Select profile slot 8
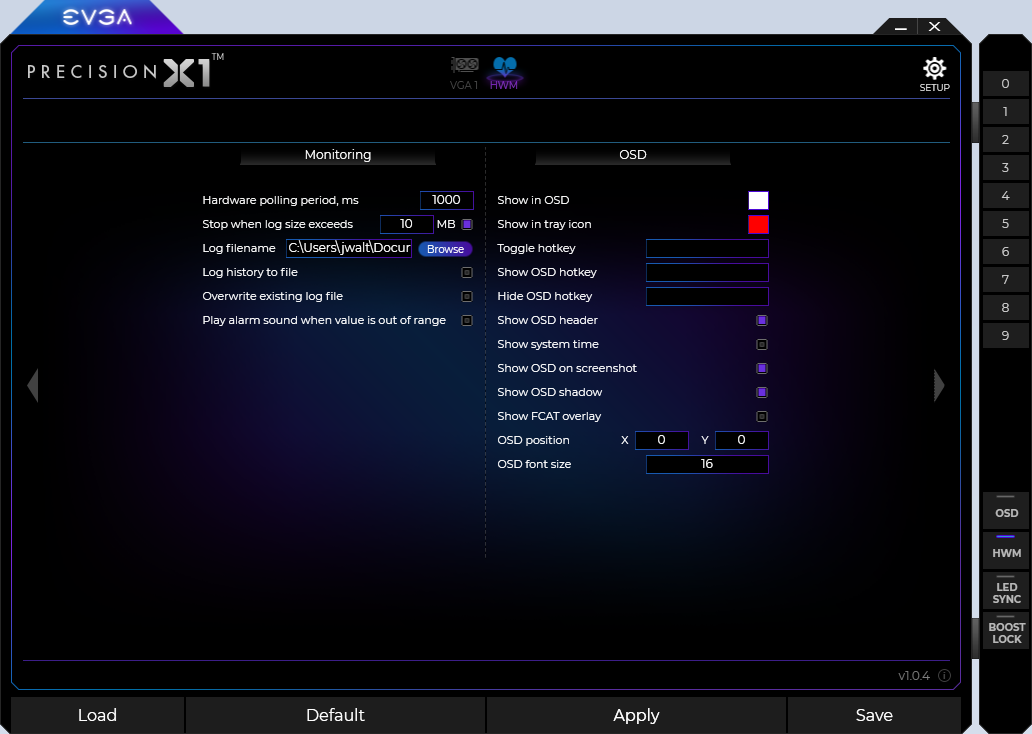The image size is (1032, 734). (1005, 307)
